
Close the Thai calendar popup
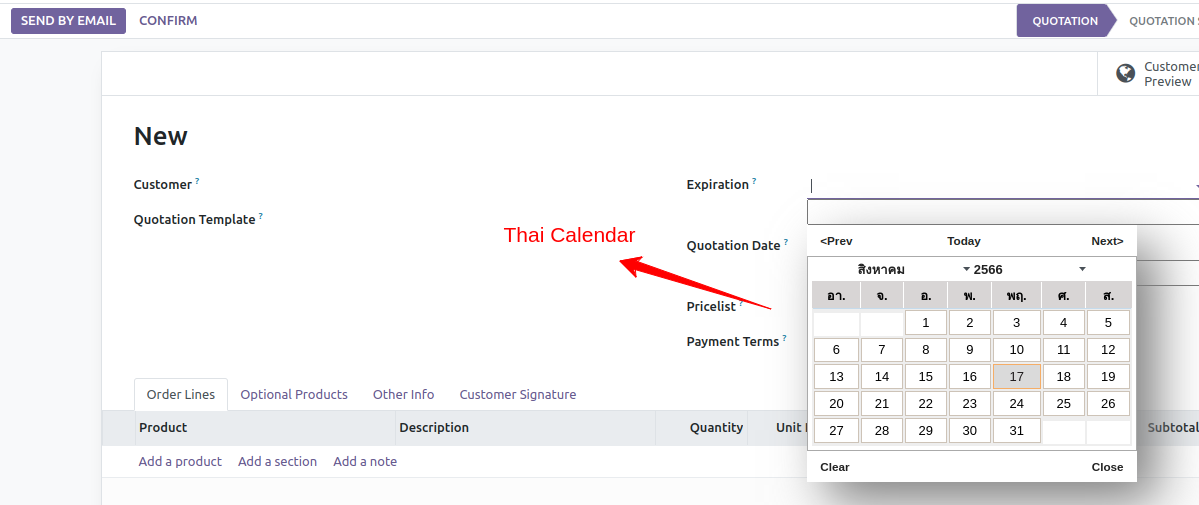(1107, 467)
